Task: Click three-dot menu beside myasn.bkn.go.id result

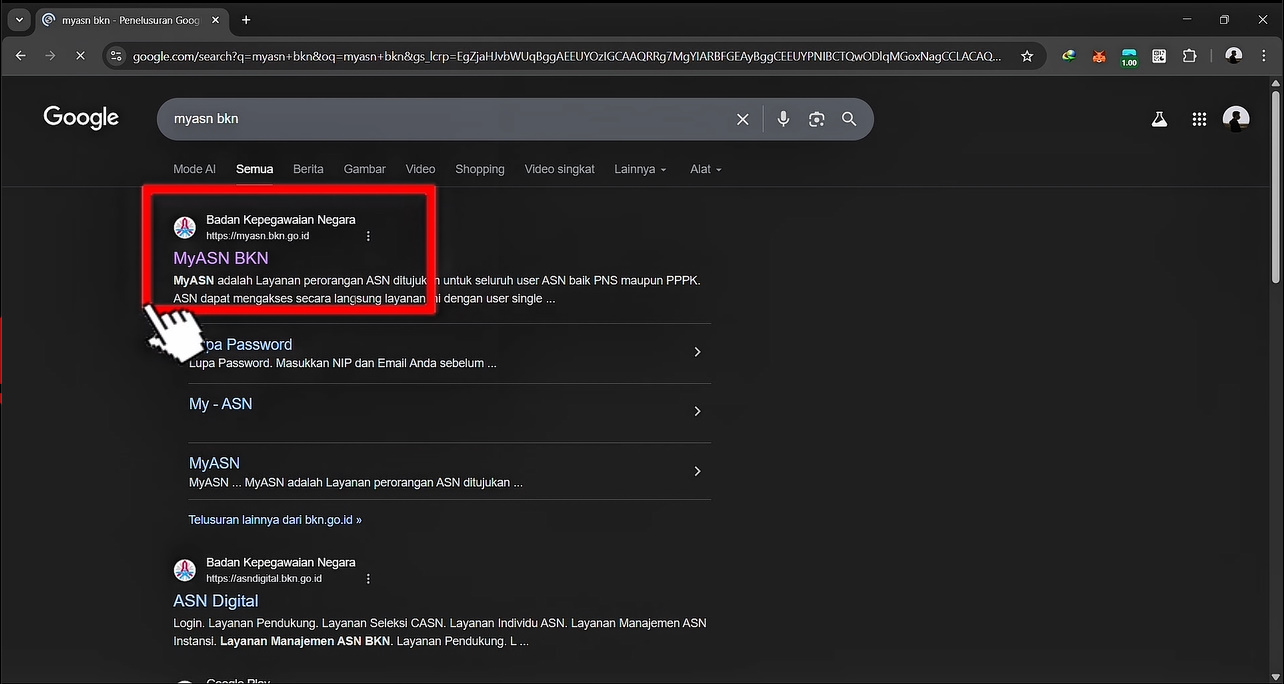Action: click(368, 236)
